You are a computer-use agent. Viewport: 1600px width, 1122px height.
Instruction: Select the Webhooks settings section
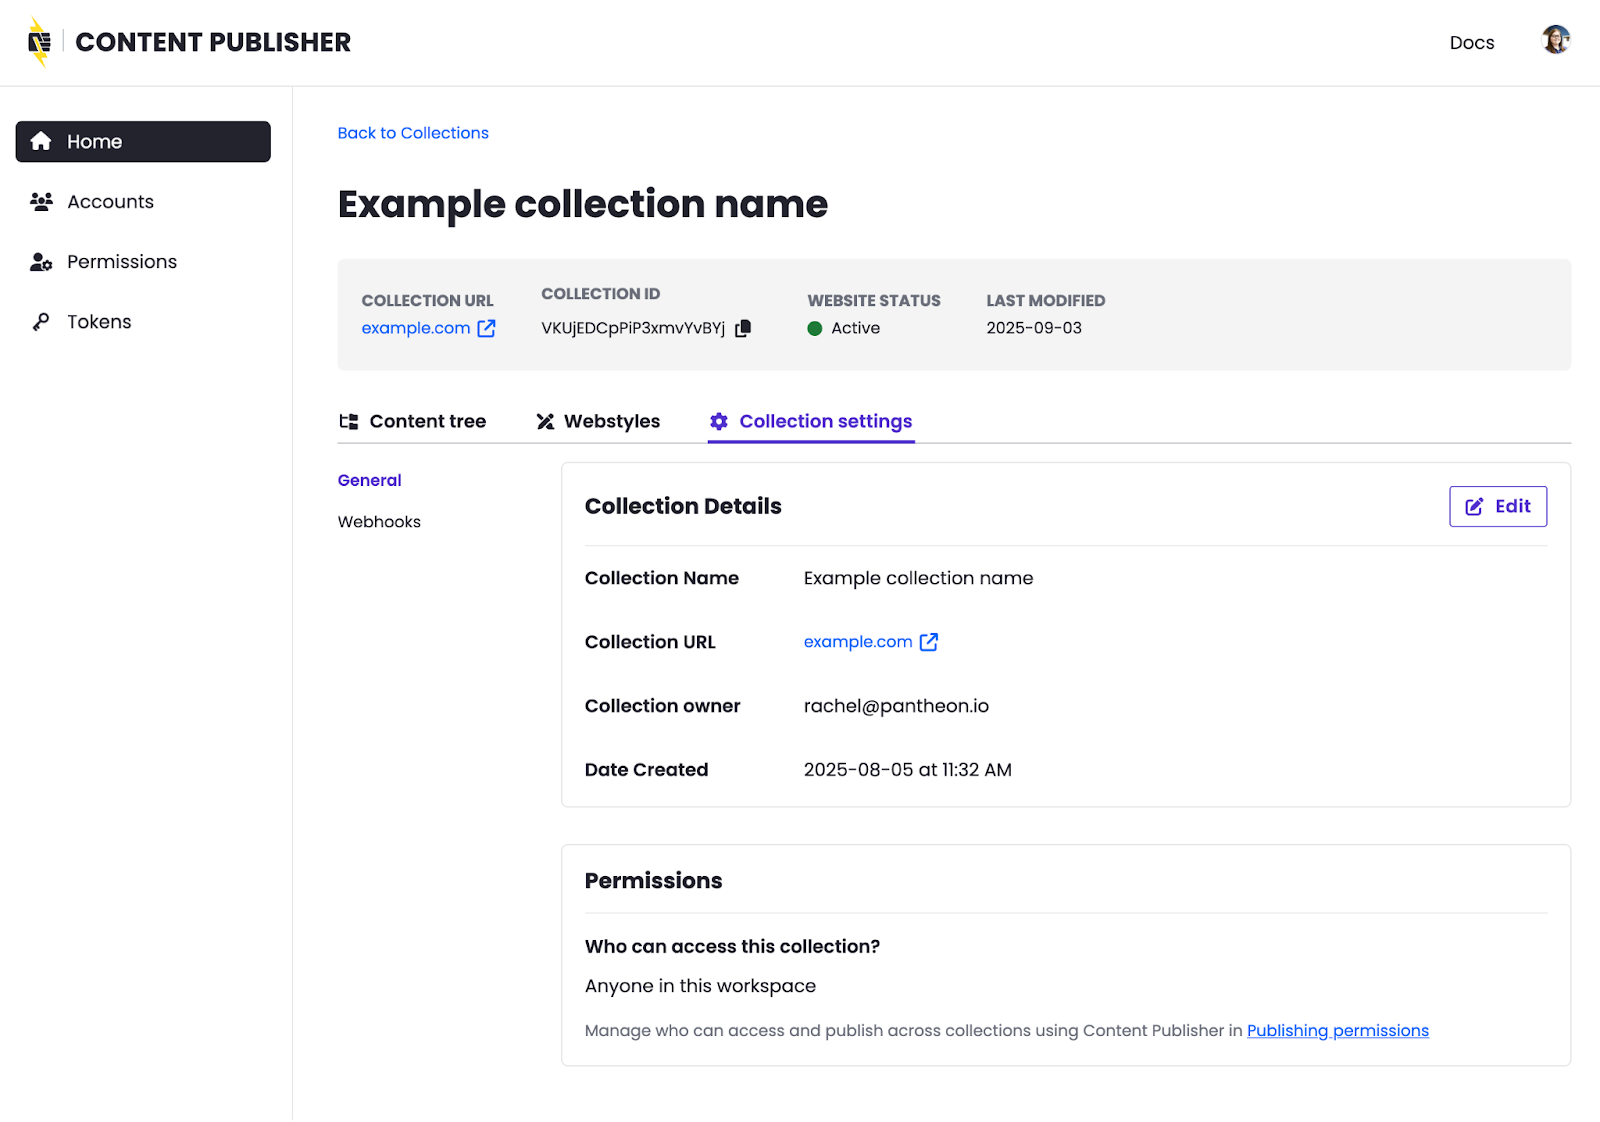[379, 522]
